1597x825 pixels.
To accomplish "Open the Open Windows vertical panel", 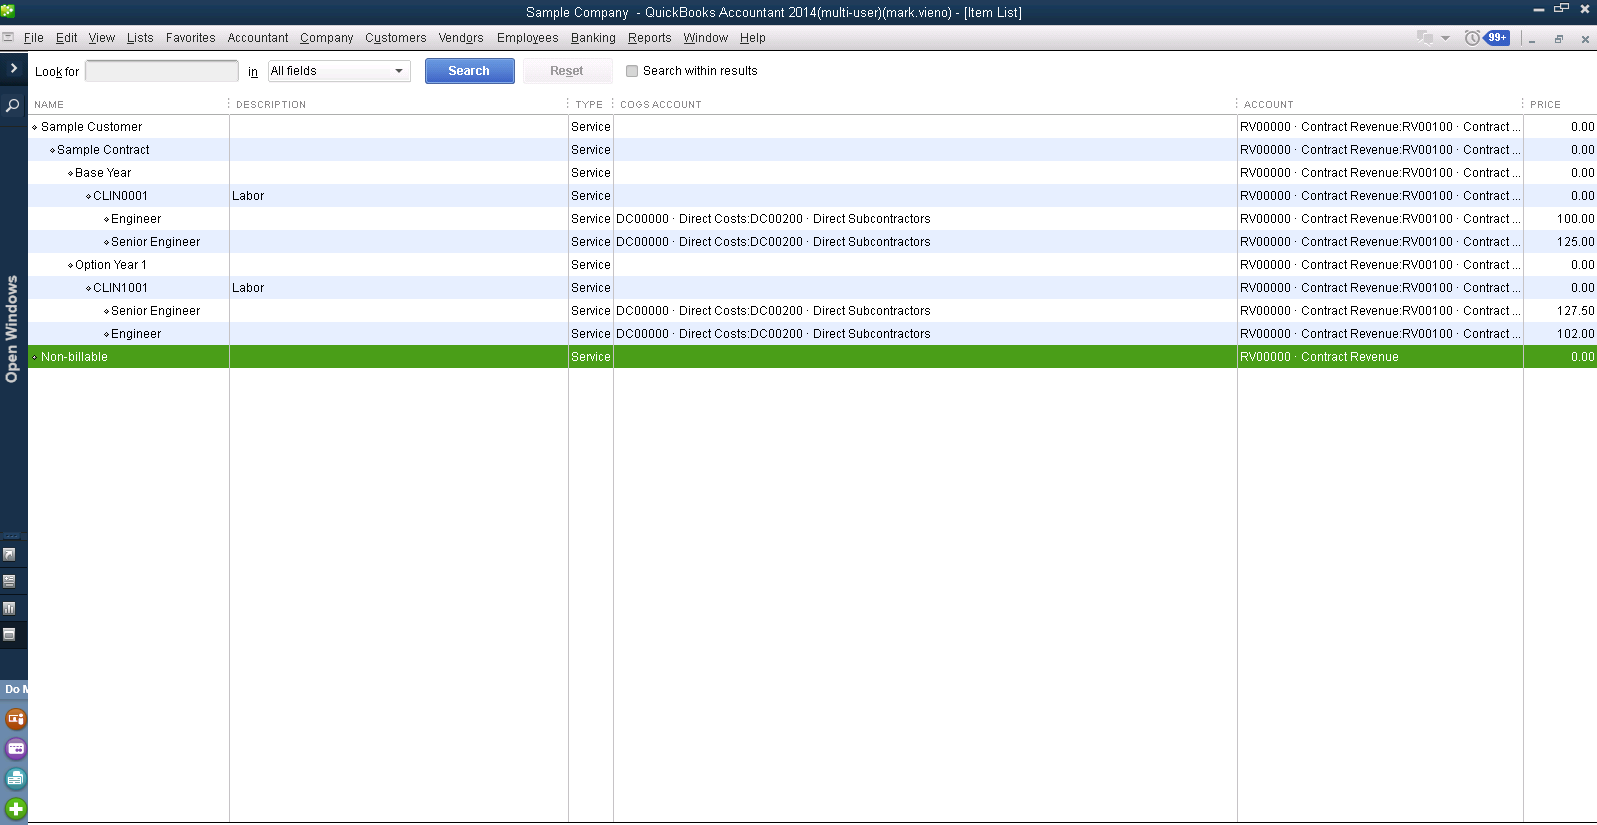I will click(12, 328).
